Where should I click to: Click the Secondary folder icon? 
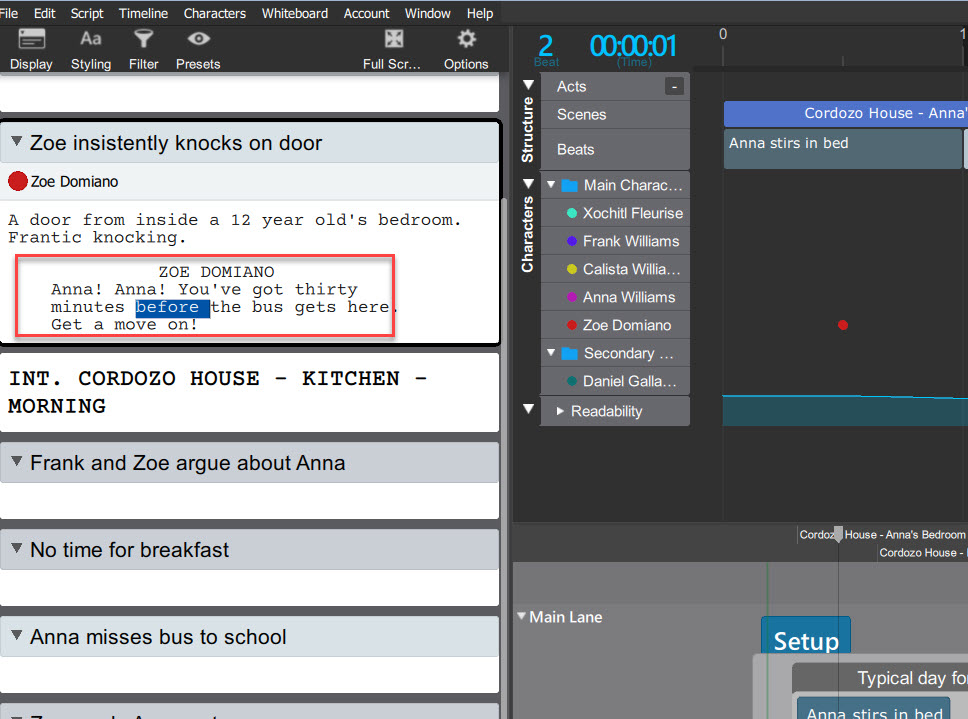pos(569,354)
